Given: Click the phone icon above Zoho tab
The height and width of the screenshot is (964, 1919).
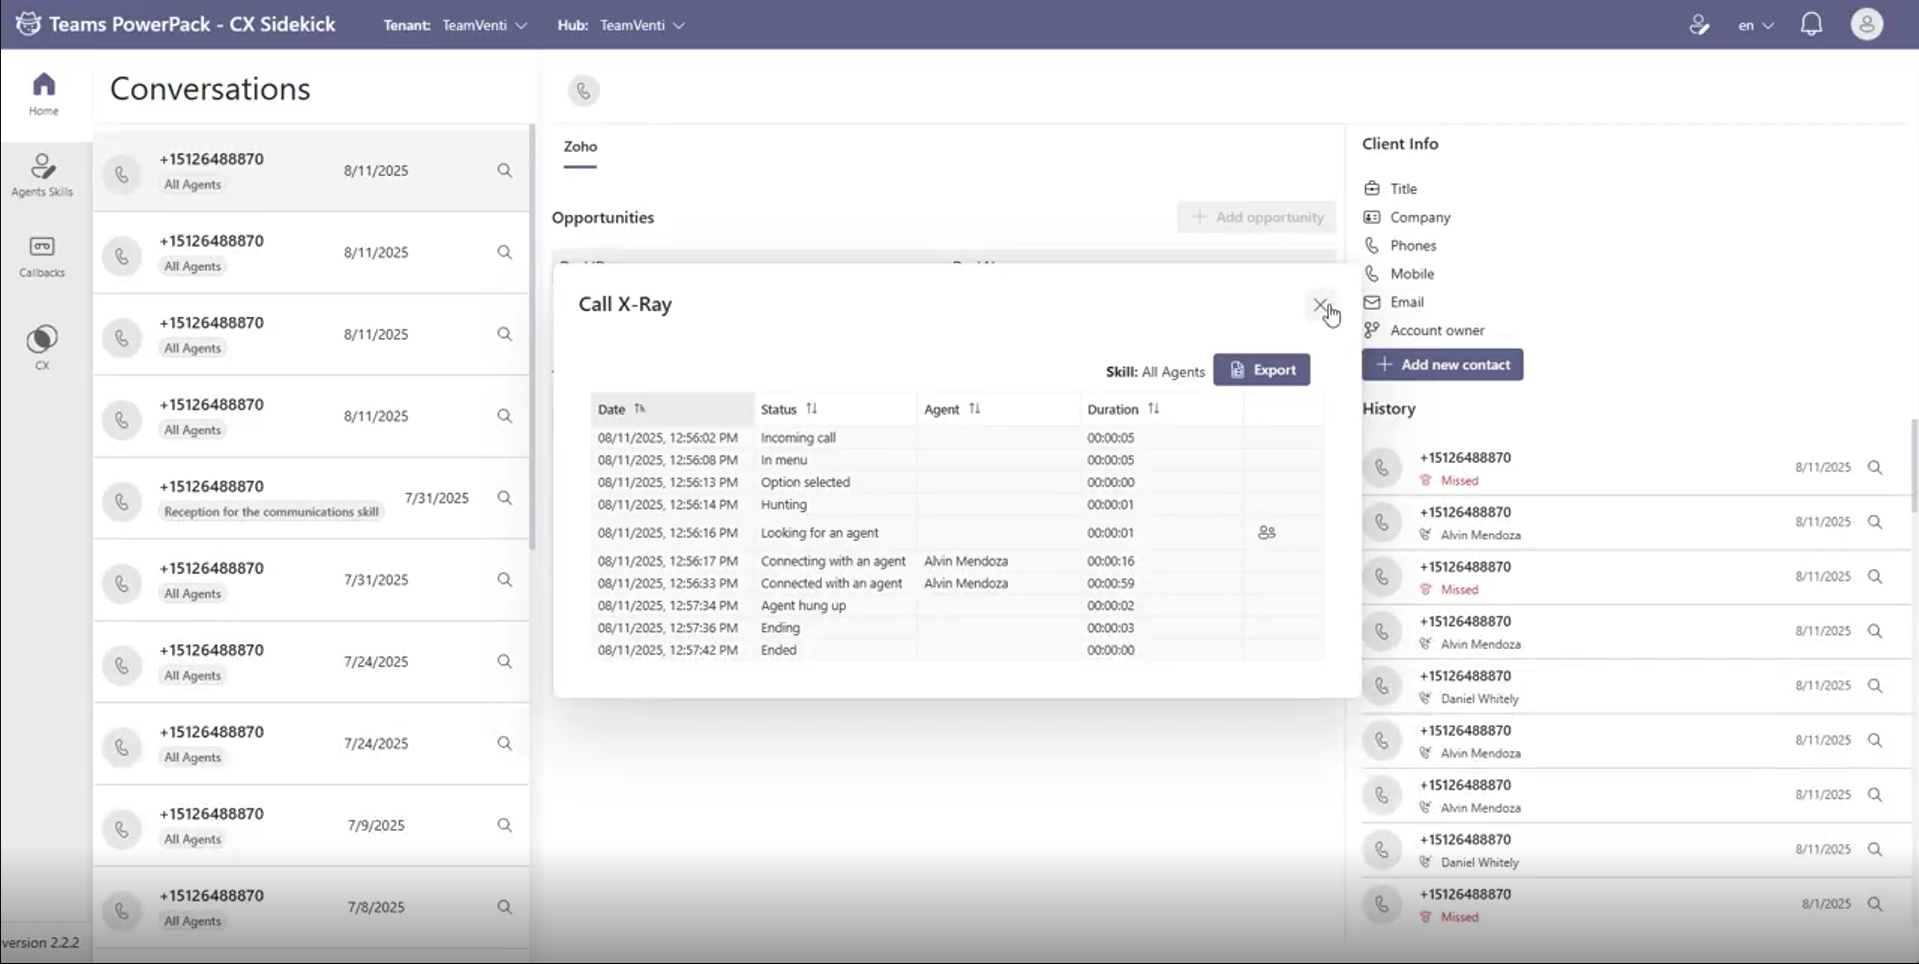Looking at the screenshot, I should tap(583, 91).
